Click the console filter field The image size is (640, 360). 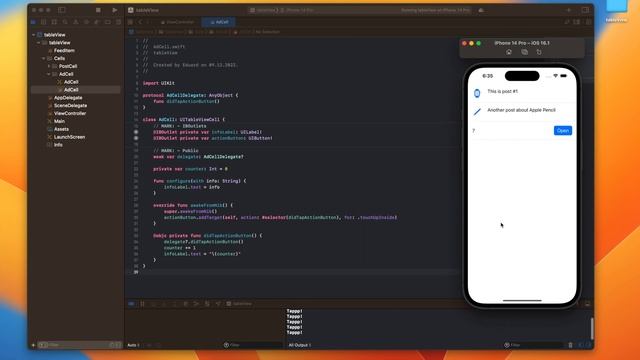click(535, 345)
